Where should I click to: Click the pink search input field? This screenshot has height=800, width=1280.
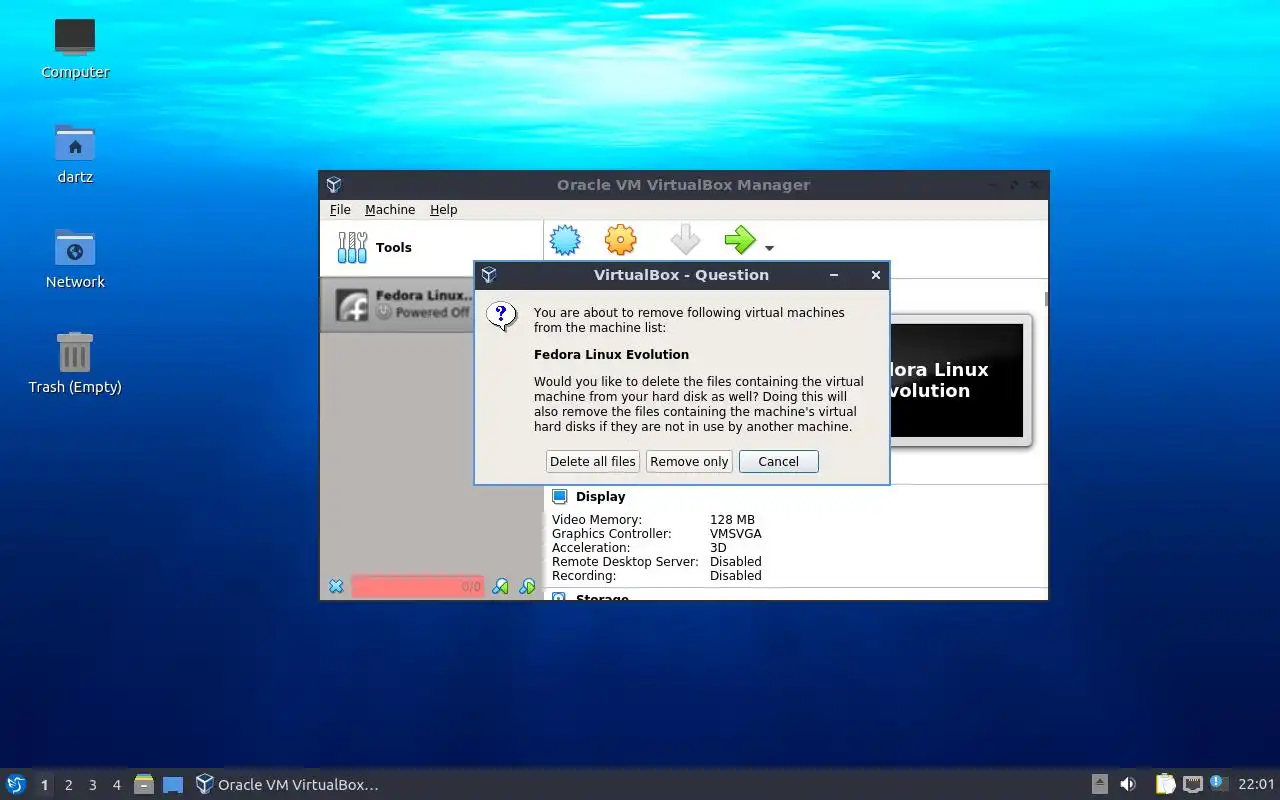417,586
